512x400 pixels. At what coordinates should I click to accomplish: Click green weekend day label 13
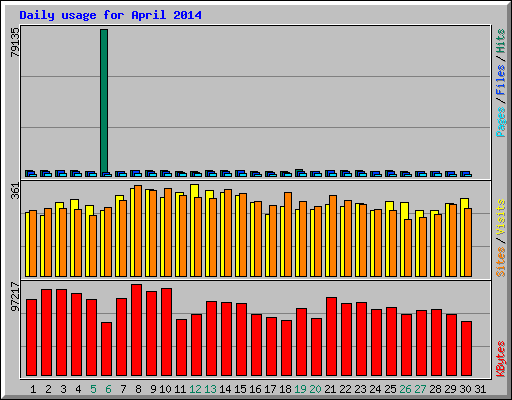point(210,389)
